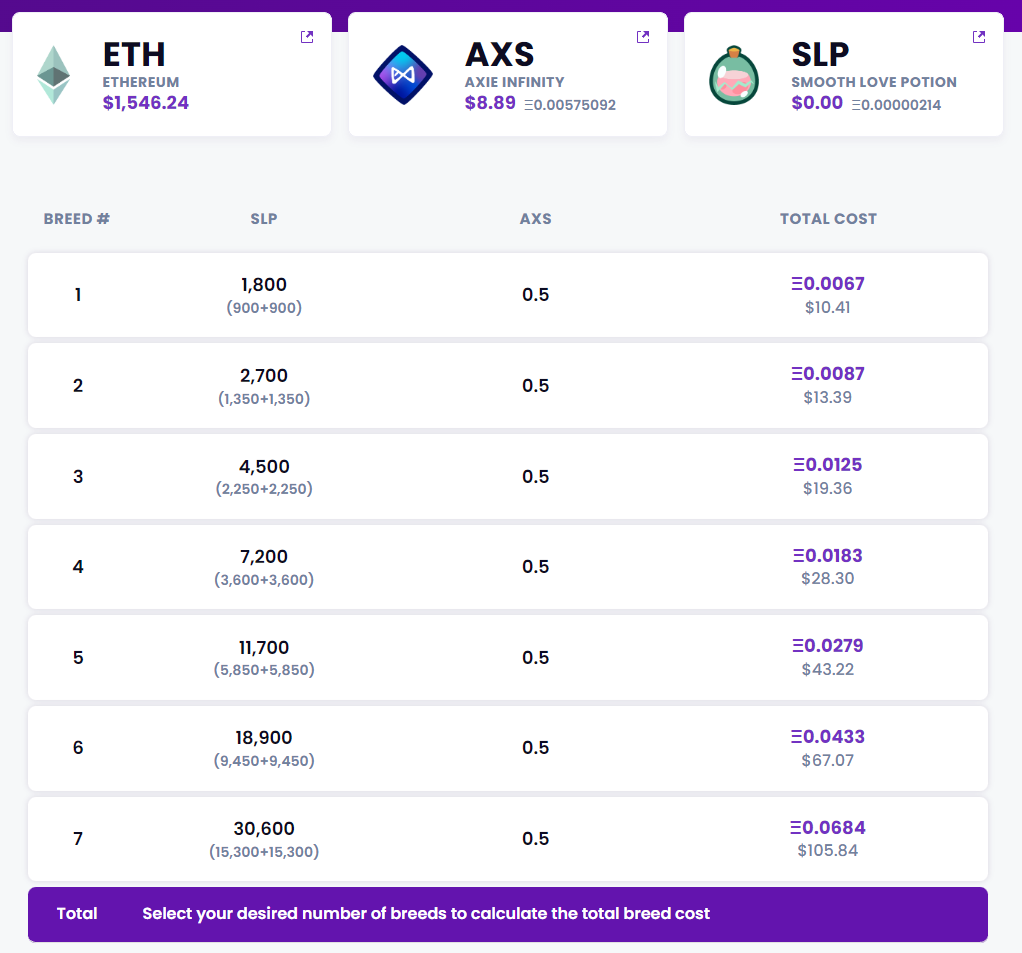The image size is (1022, 953).
Task: Click the Ethereum diamond logo
Action: 53,74
